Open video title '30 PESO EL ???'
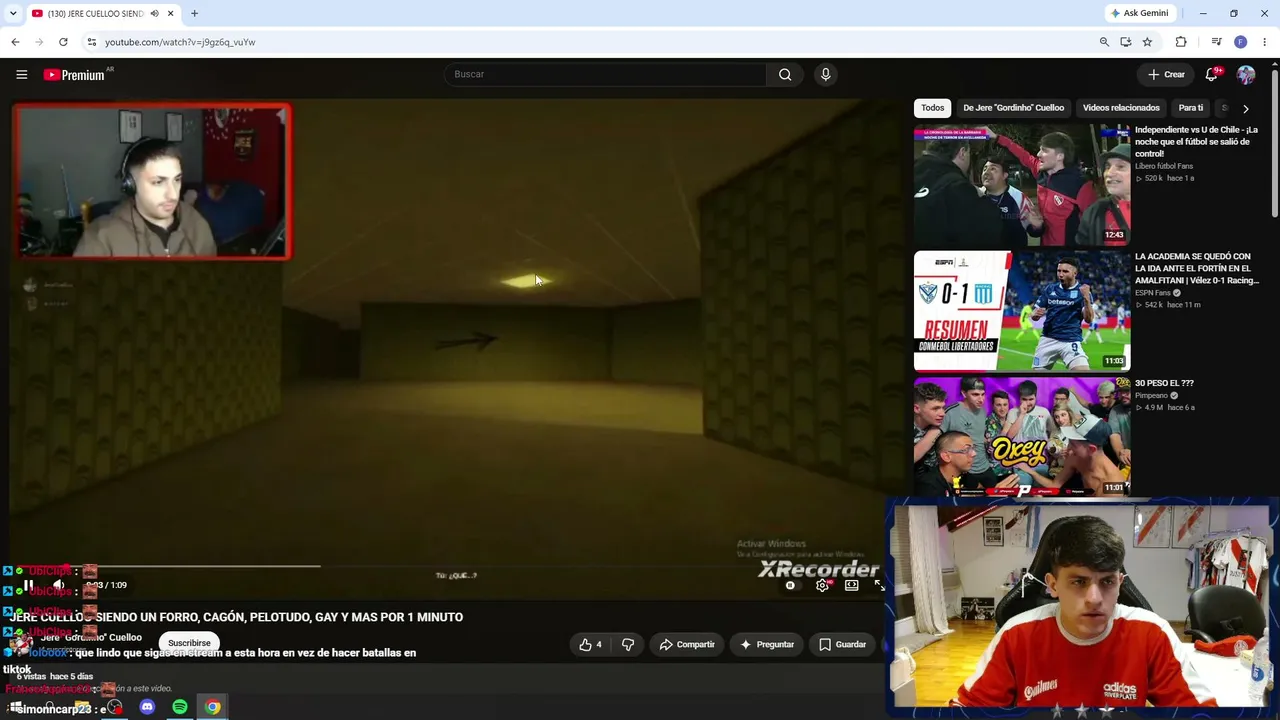This screenshot has height=720, width=1280. (1164, 383)
